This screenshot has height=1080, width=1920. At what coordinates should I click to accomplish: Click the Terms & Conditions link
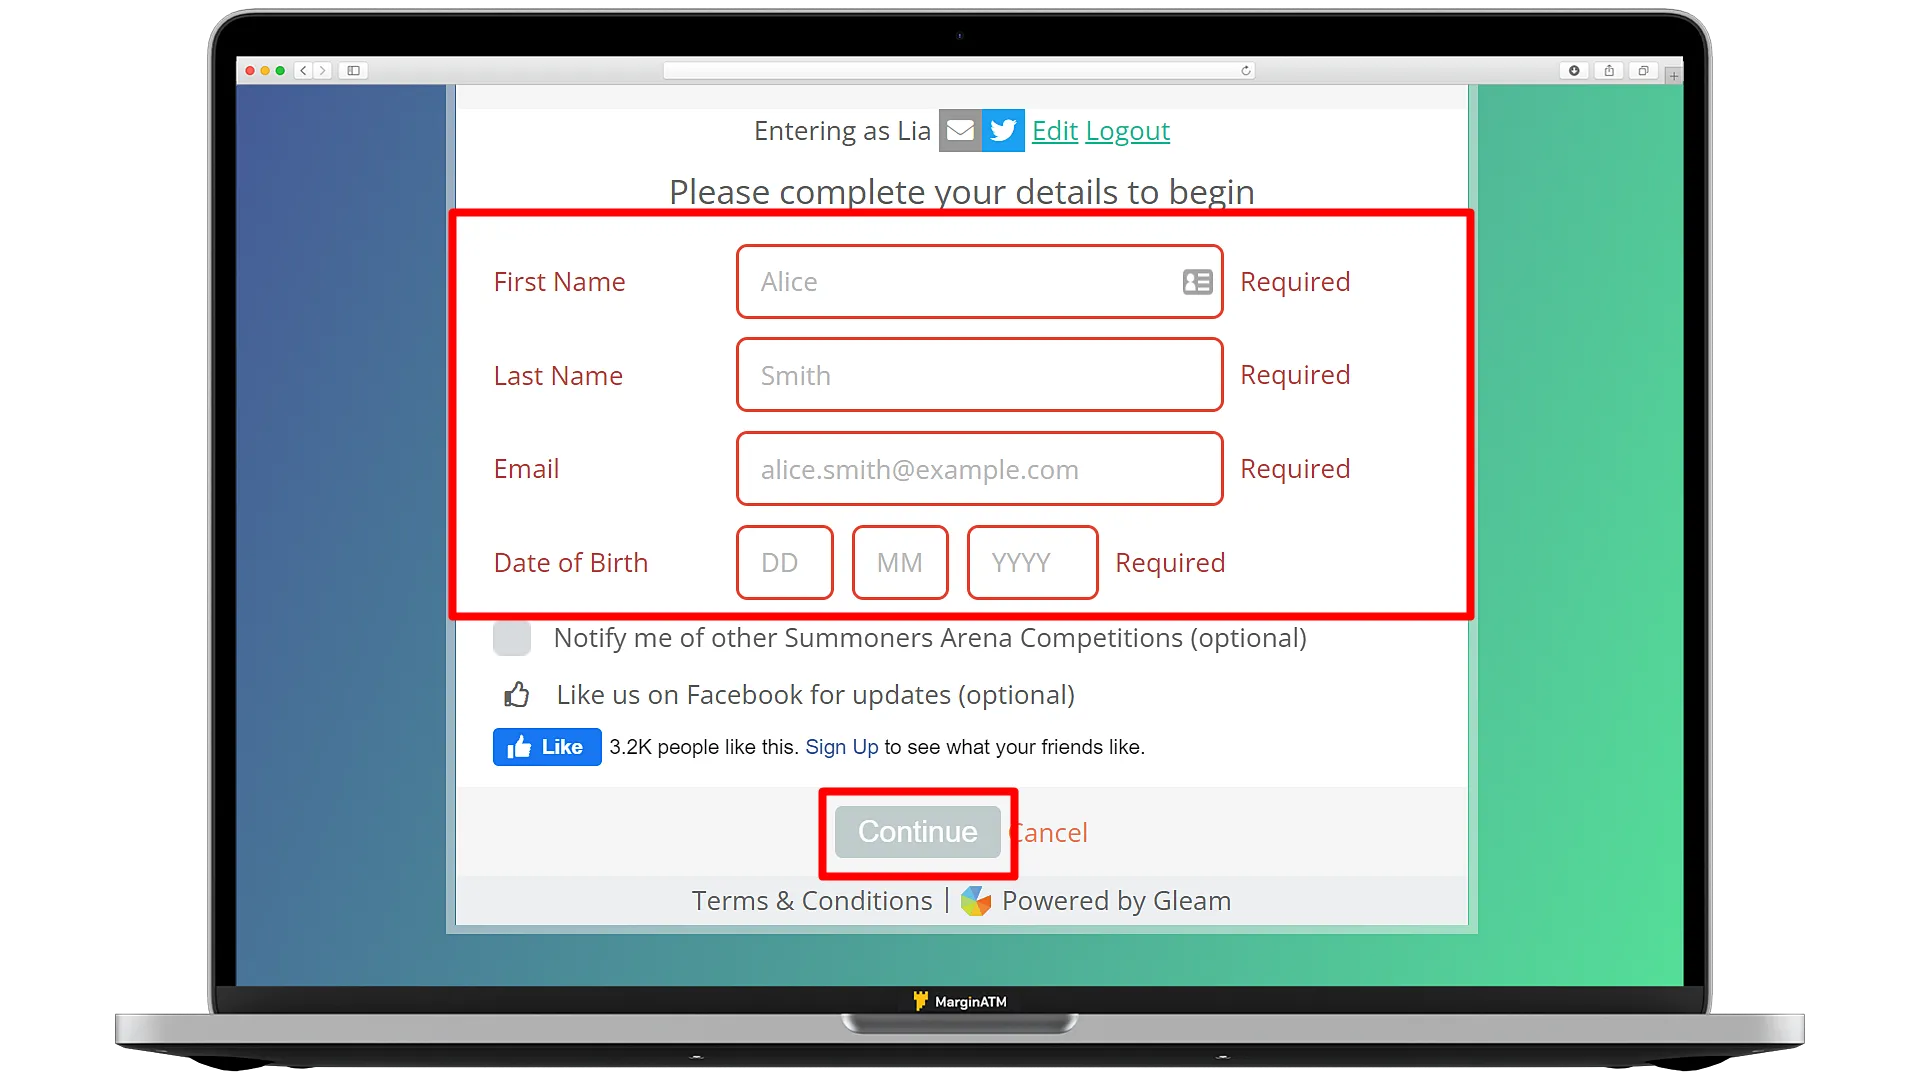coord(812,901)
